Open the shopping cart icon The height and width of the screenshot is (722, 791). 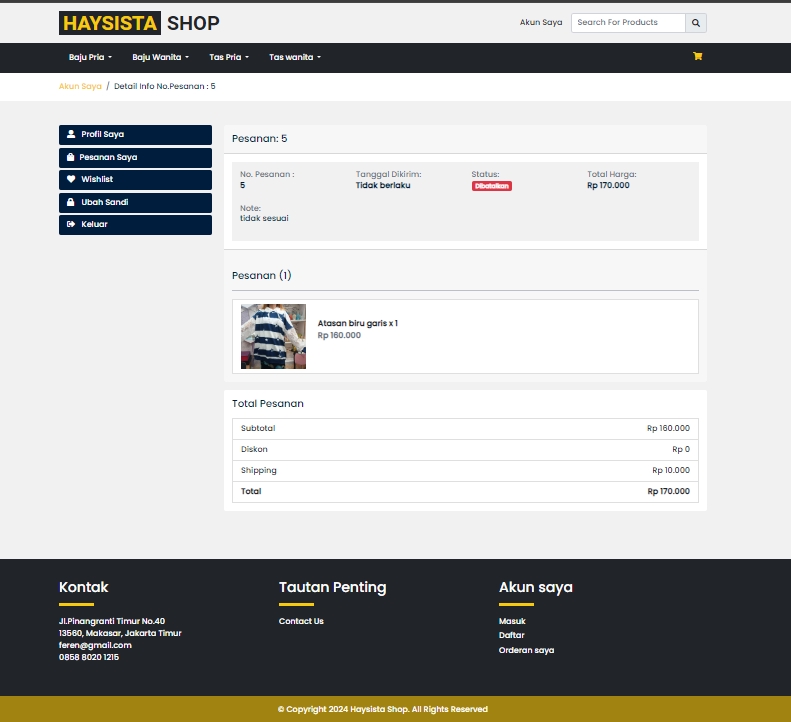pos(698,57)
